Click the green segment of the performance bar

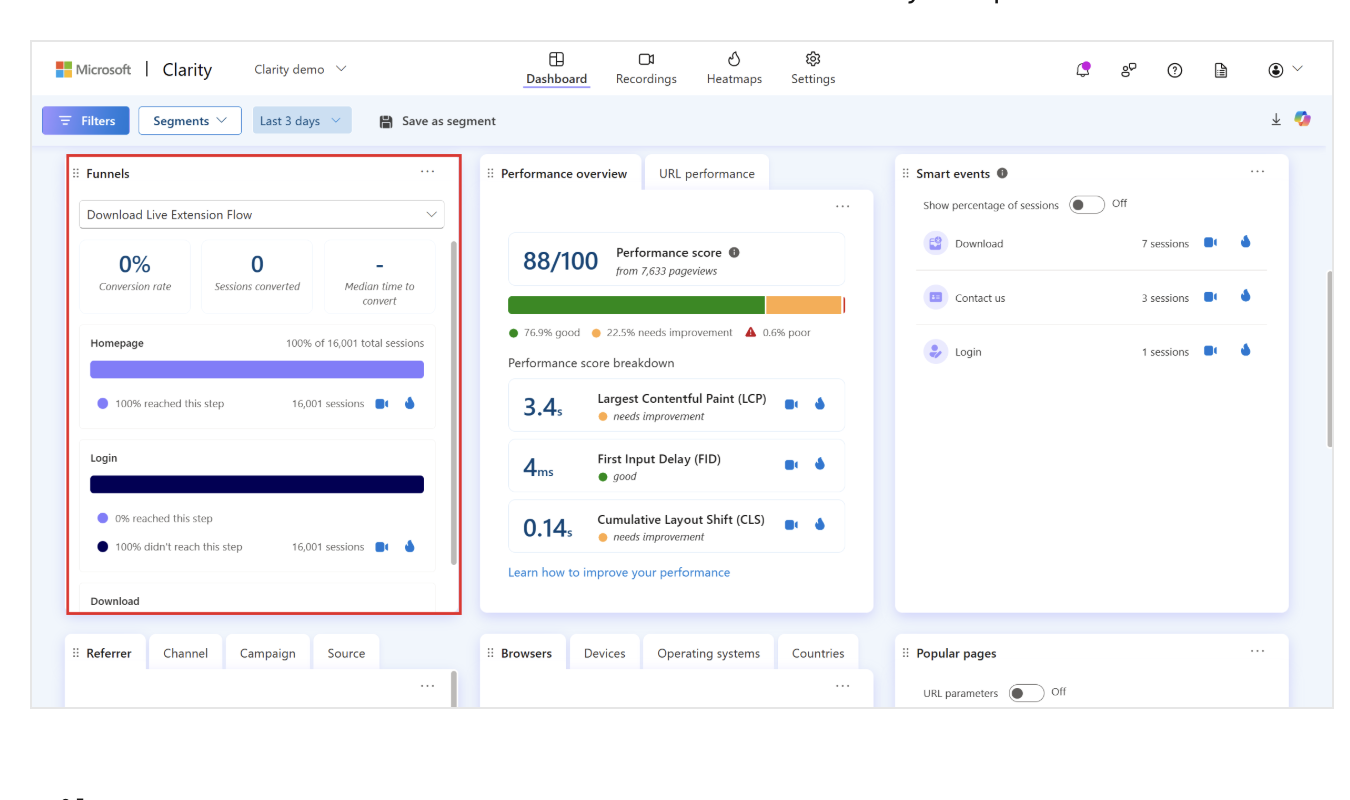(636, 303)
